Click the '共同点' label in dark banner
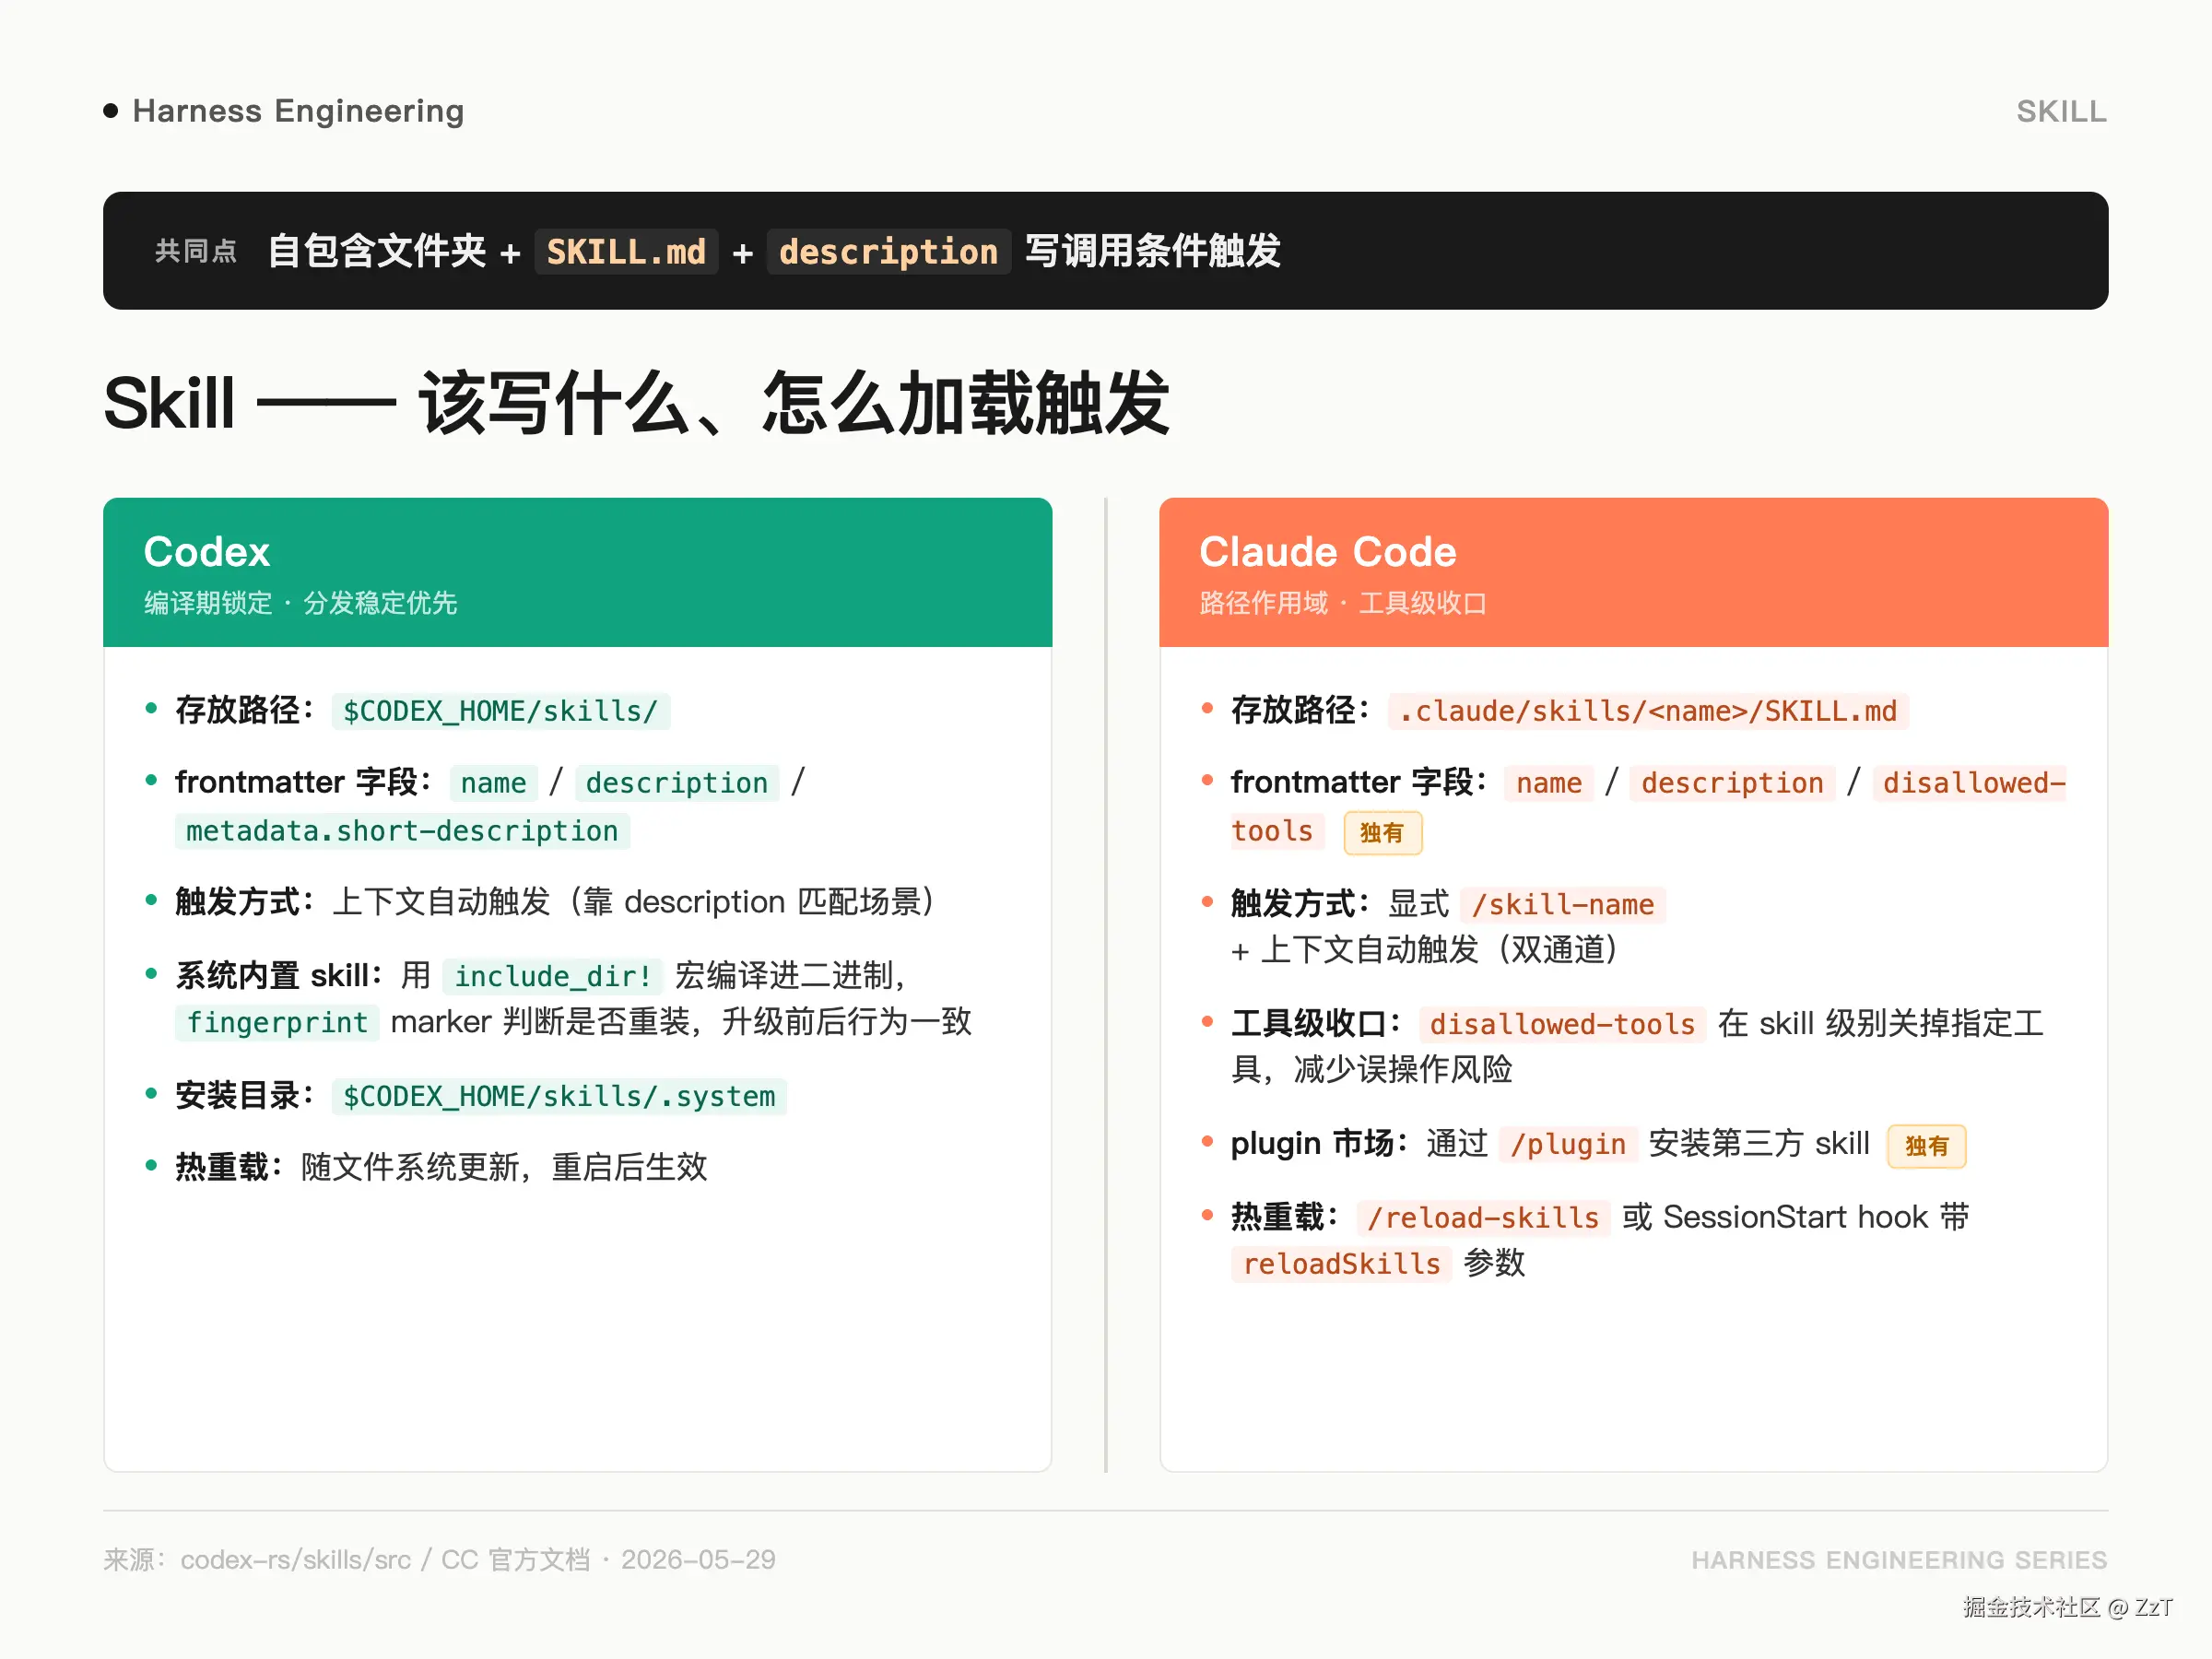 point(196,251)
